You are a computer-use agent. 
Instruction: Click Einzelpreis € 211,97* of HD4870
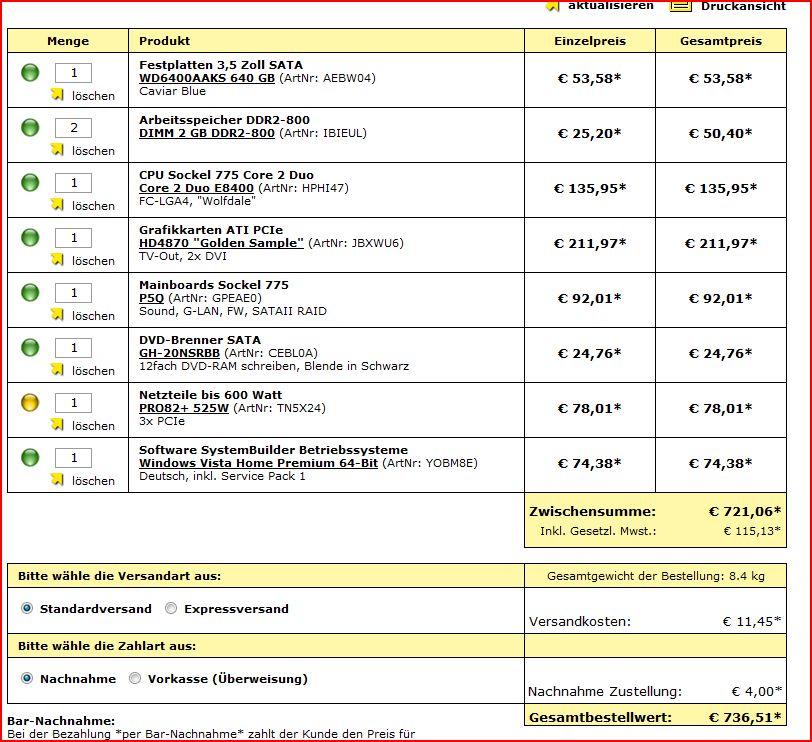[590, 243]
